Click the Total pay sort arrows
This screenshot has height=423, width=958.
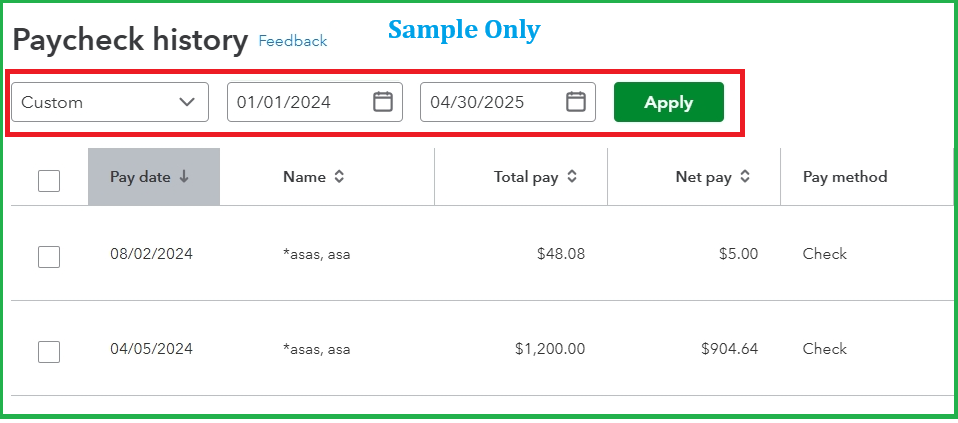pyautogui.click(x=571, y=177)
